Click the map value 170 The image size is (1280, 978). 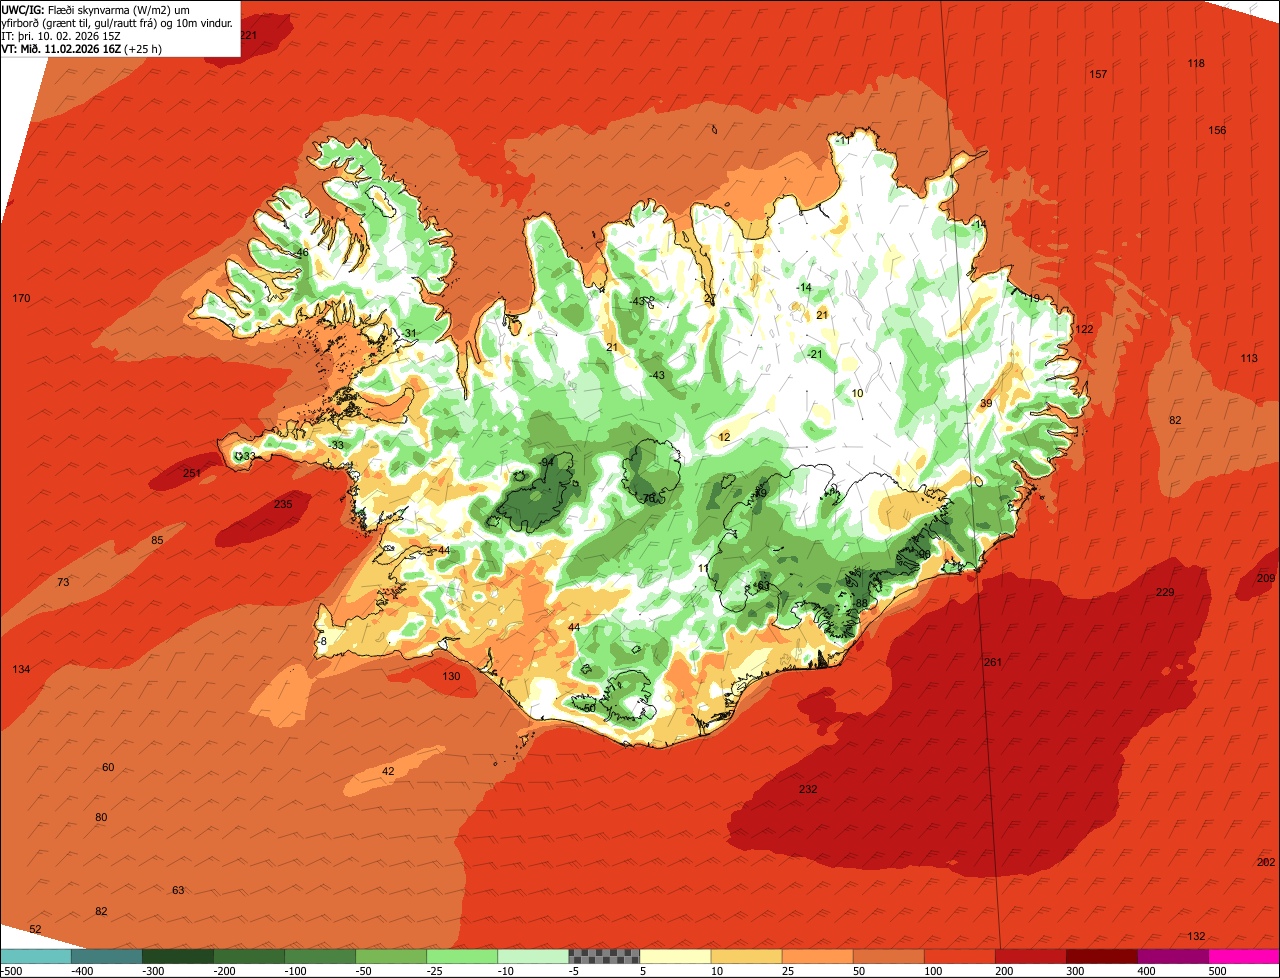pyautogui.click(x=21, y=298)
